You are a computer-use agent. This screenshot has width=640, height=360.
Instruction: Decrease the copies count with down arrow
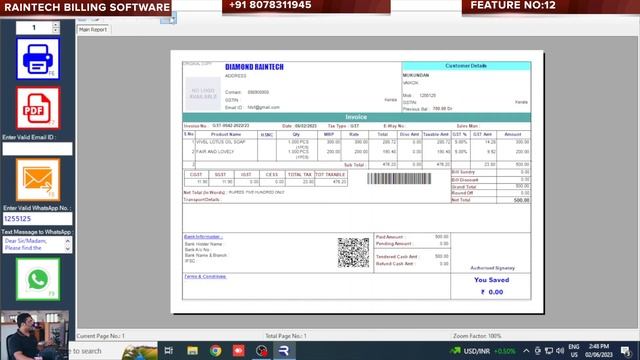click(x=56, y=31)
